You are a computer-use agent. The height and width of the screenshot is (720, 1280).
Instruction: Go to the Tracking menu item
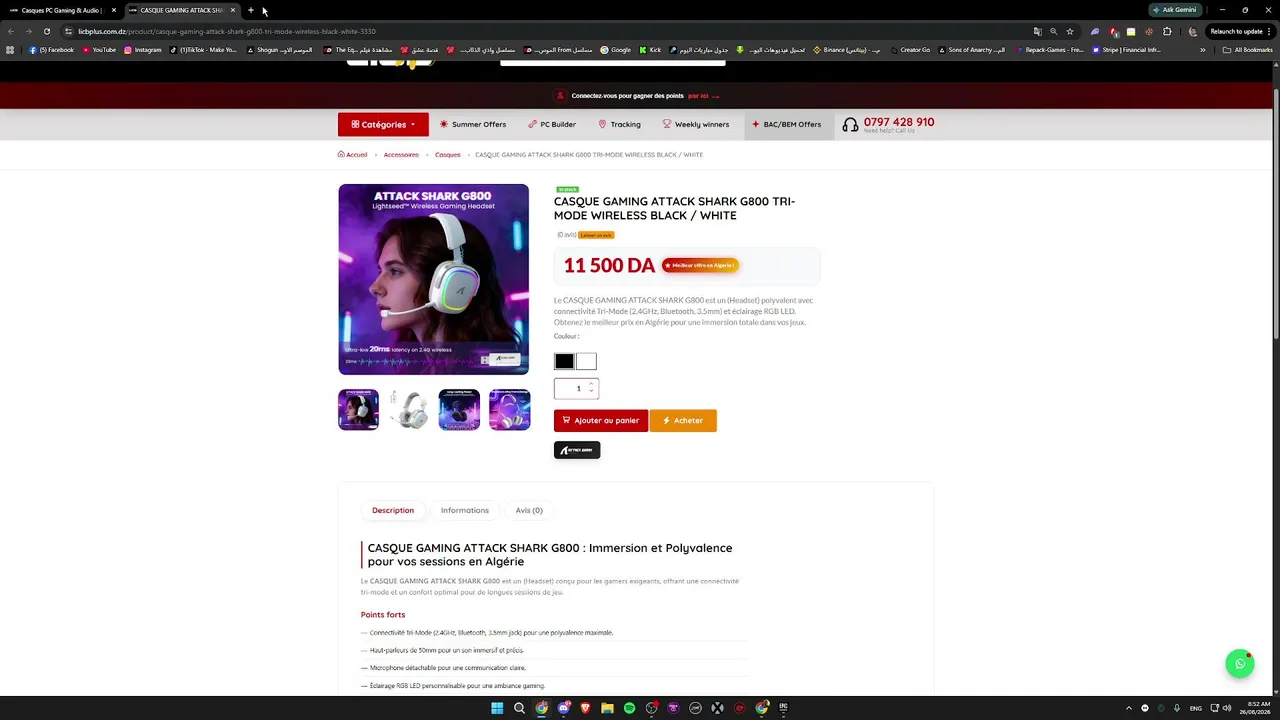[x=619, y=124]
